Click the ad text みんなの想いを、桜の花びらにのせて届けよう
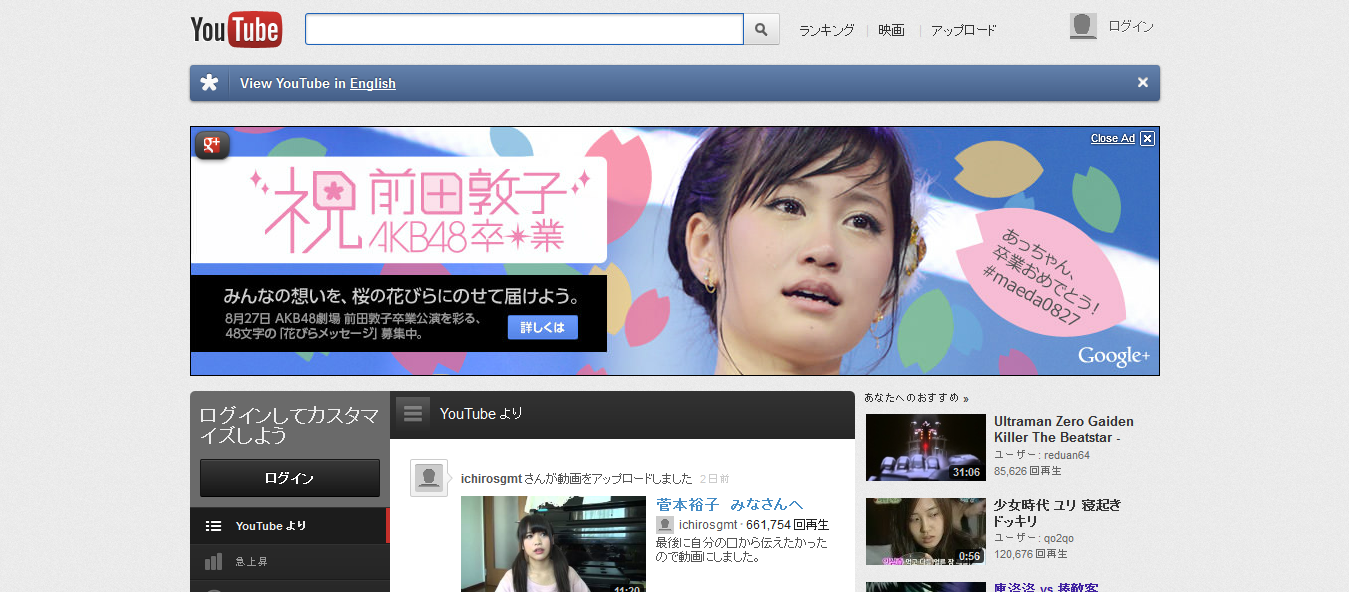 tap(402, 297)
